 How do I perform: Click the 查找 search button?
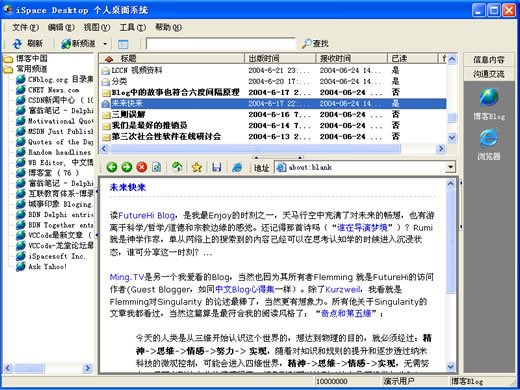click(315, 44)
